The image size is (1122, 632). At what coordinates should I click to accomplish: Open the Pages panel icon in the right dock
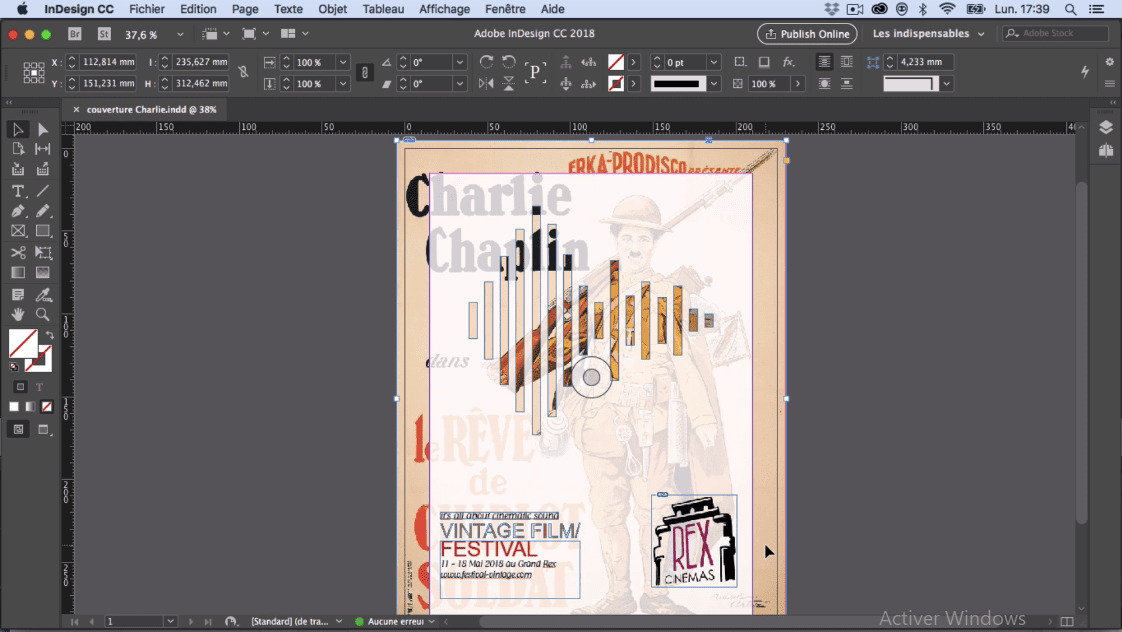1106,150
